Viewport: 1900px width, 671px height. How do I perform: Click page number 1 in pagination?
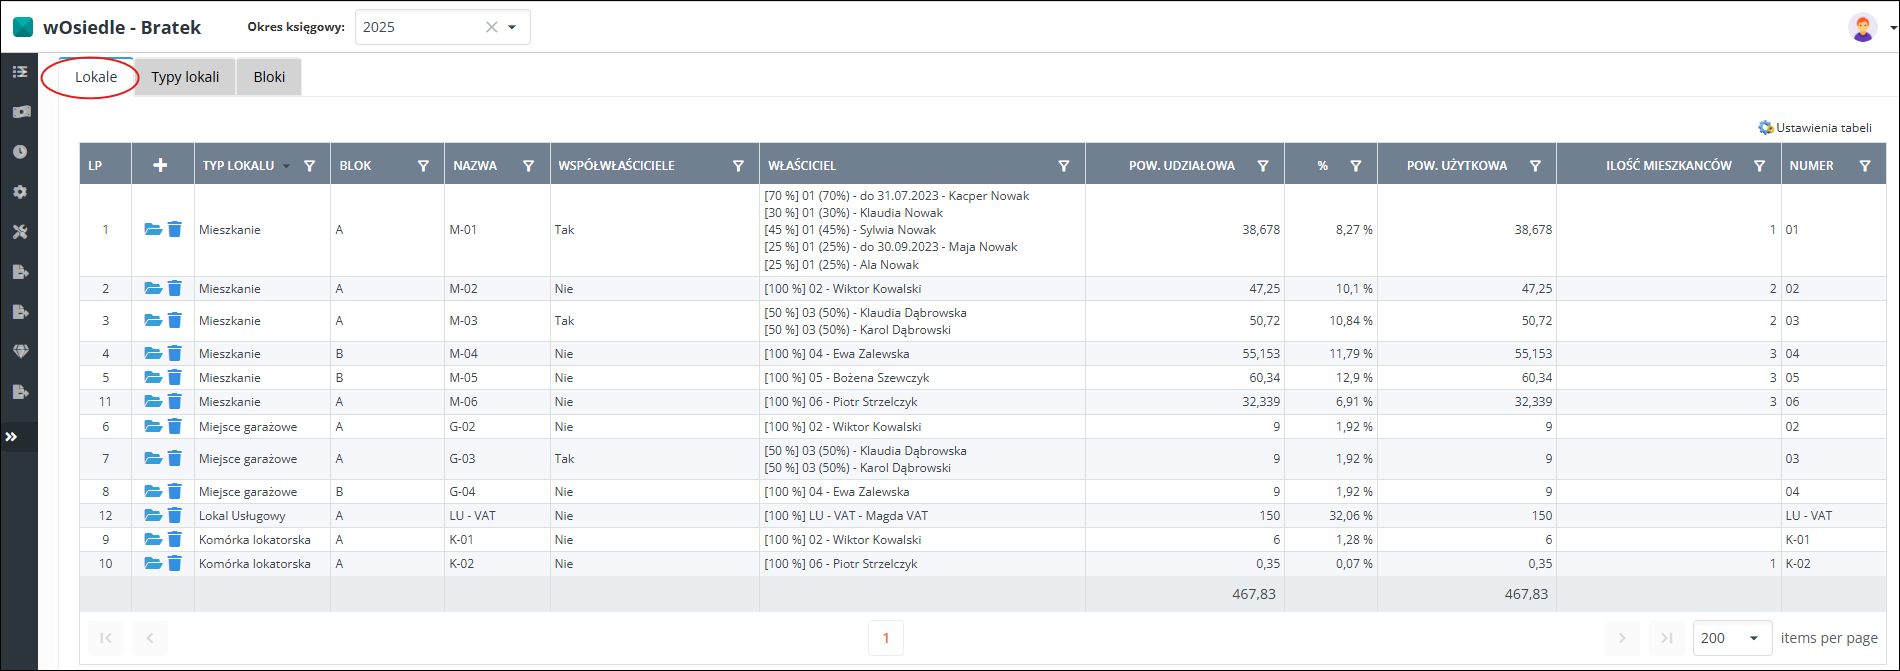coord(885,638)
